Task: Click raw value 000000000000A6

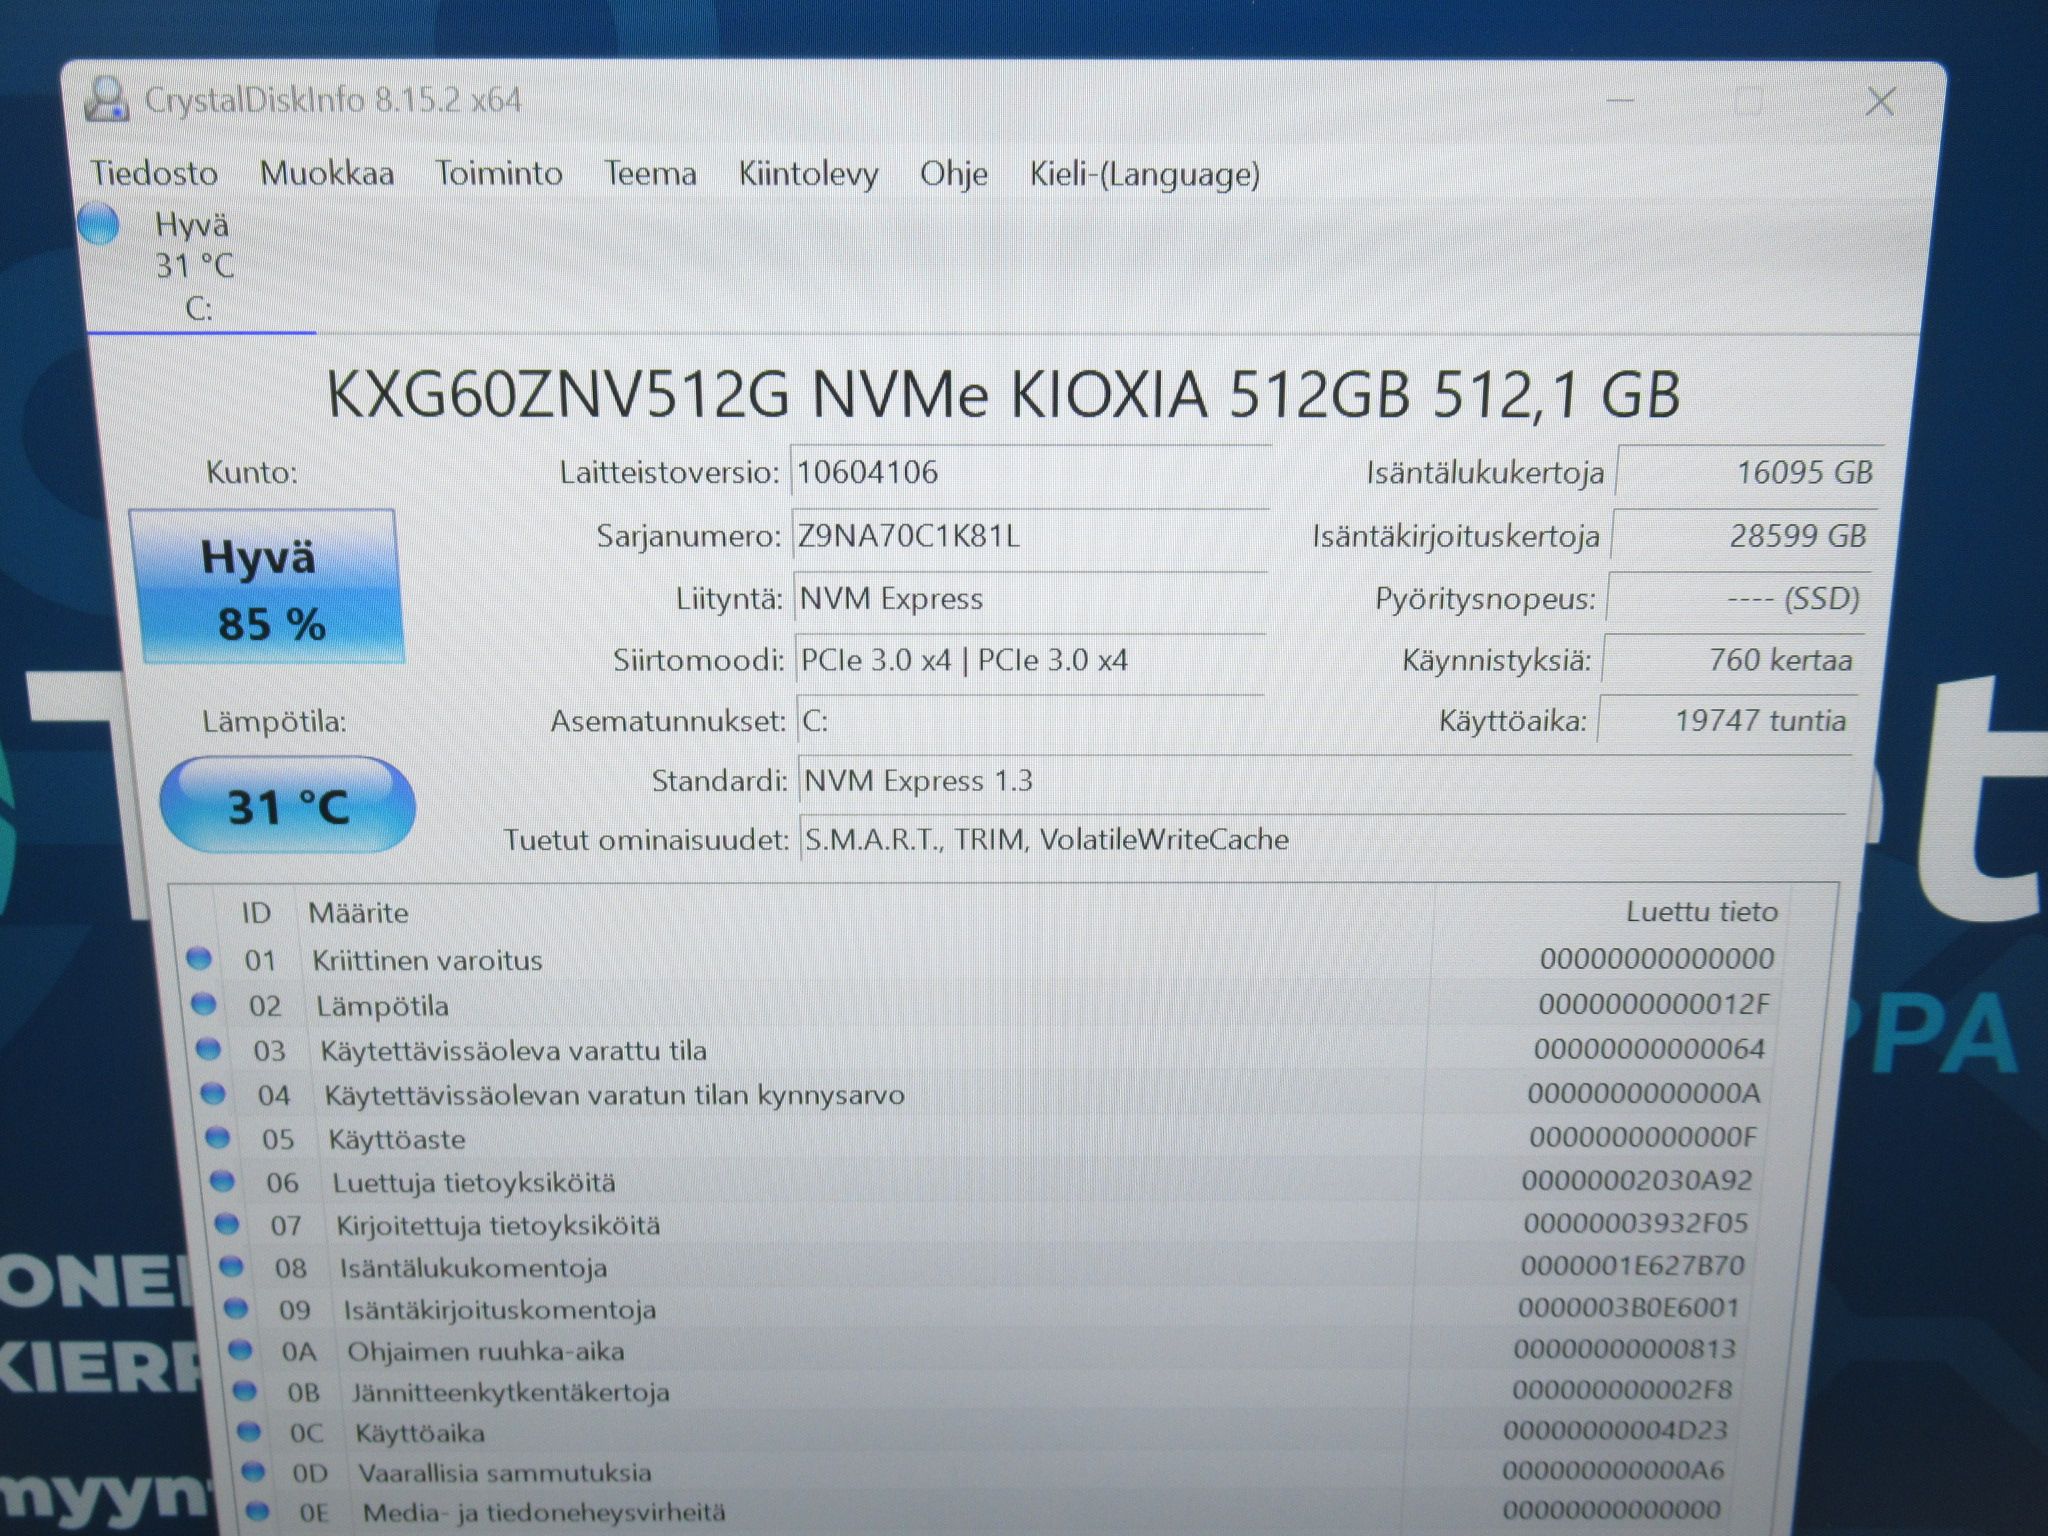Action: pos(1613,1471)
